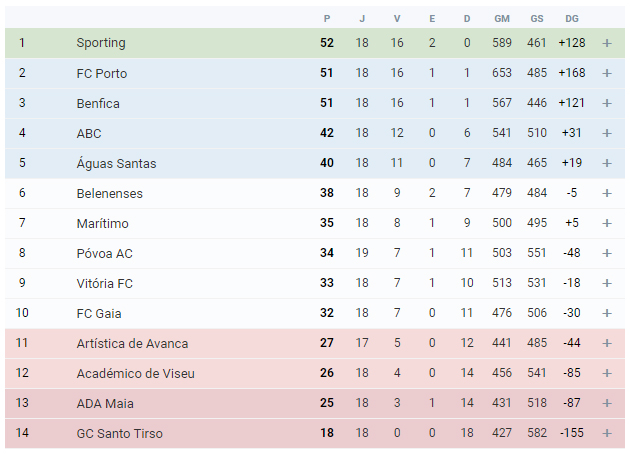Expand the Sporting row plus icon
Viewport: 630px width, 454px height.
(x=607, y=43)
